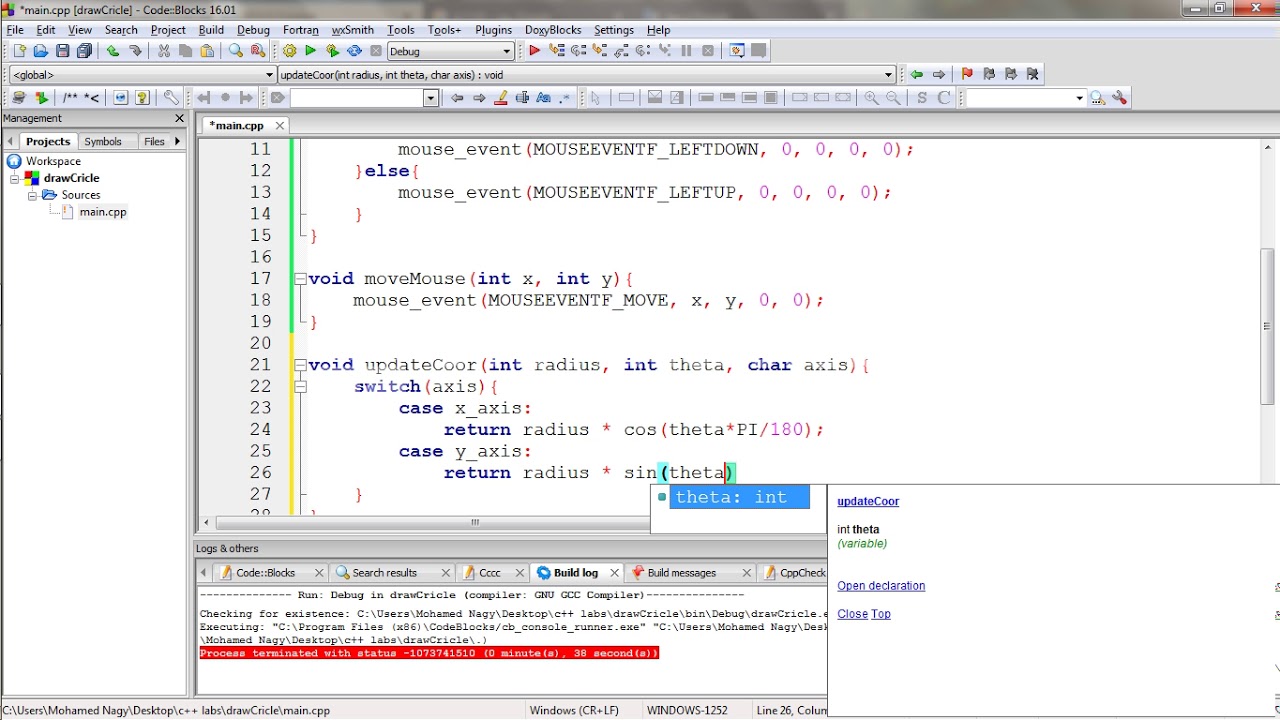
Task: Open search options with the red wrench icon
Action: click(x=1120, y=98)
